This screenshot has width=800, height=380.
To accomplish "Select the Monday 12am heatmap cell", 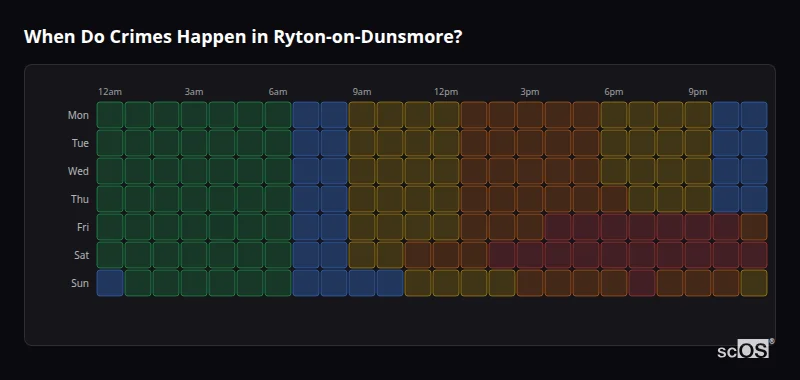I will pyautogui.click(x=110, y=115).
